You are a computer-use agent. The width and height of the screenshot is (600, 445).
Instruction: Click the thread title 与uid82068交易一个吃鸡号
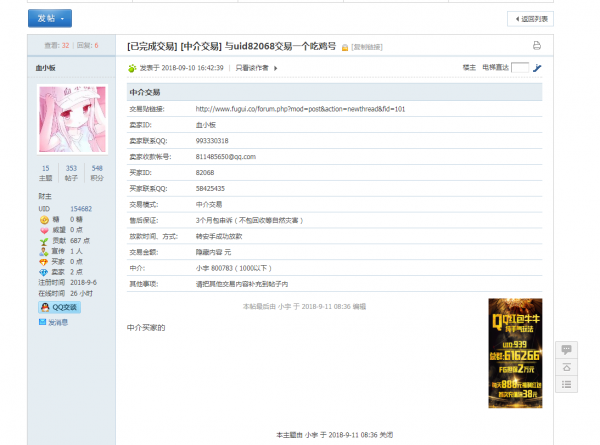(x=280, y=47)
